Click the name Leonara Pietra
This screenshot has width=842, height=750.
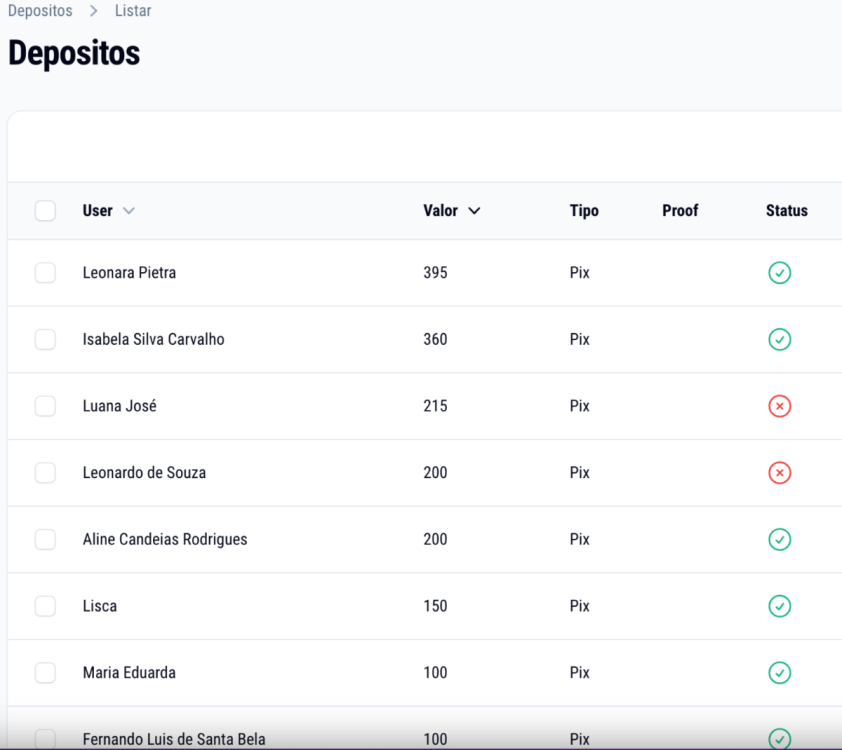(x=129, y=273)
